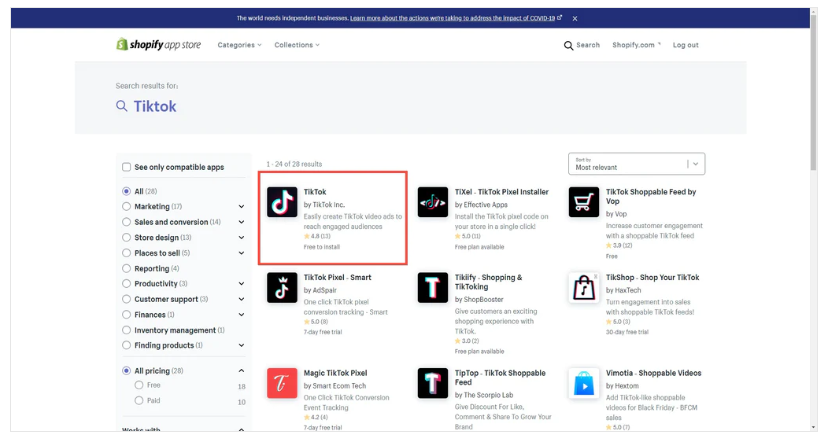Screen dimensions: 825x439
Task: Check See only compatible apps
Action: point(126,167)
